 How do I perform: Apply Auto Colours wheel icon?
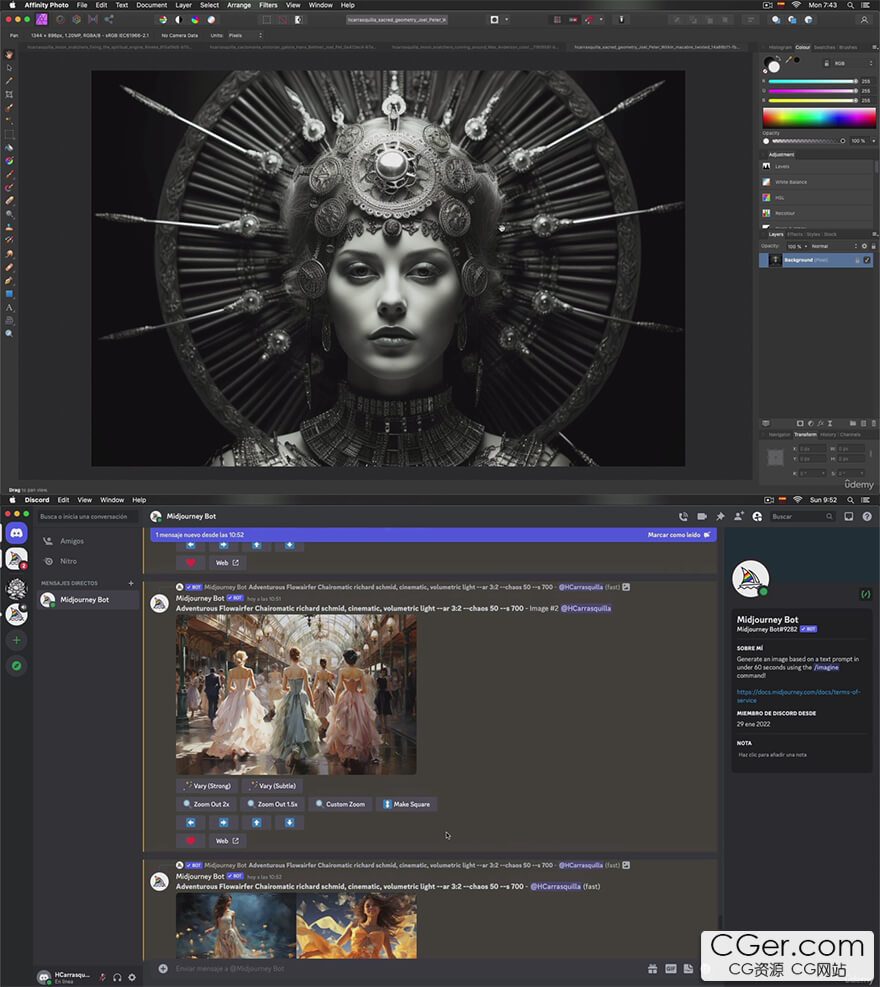pos(195,20)
